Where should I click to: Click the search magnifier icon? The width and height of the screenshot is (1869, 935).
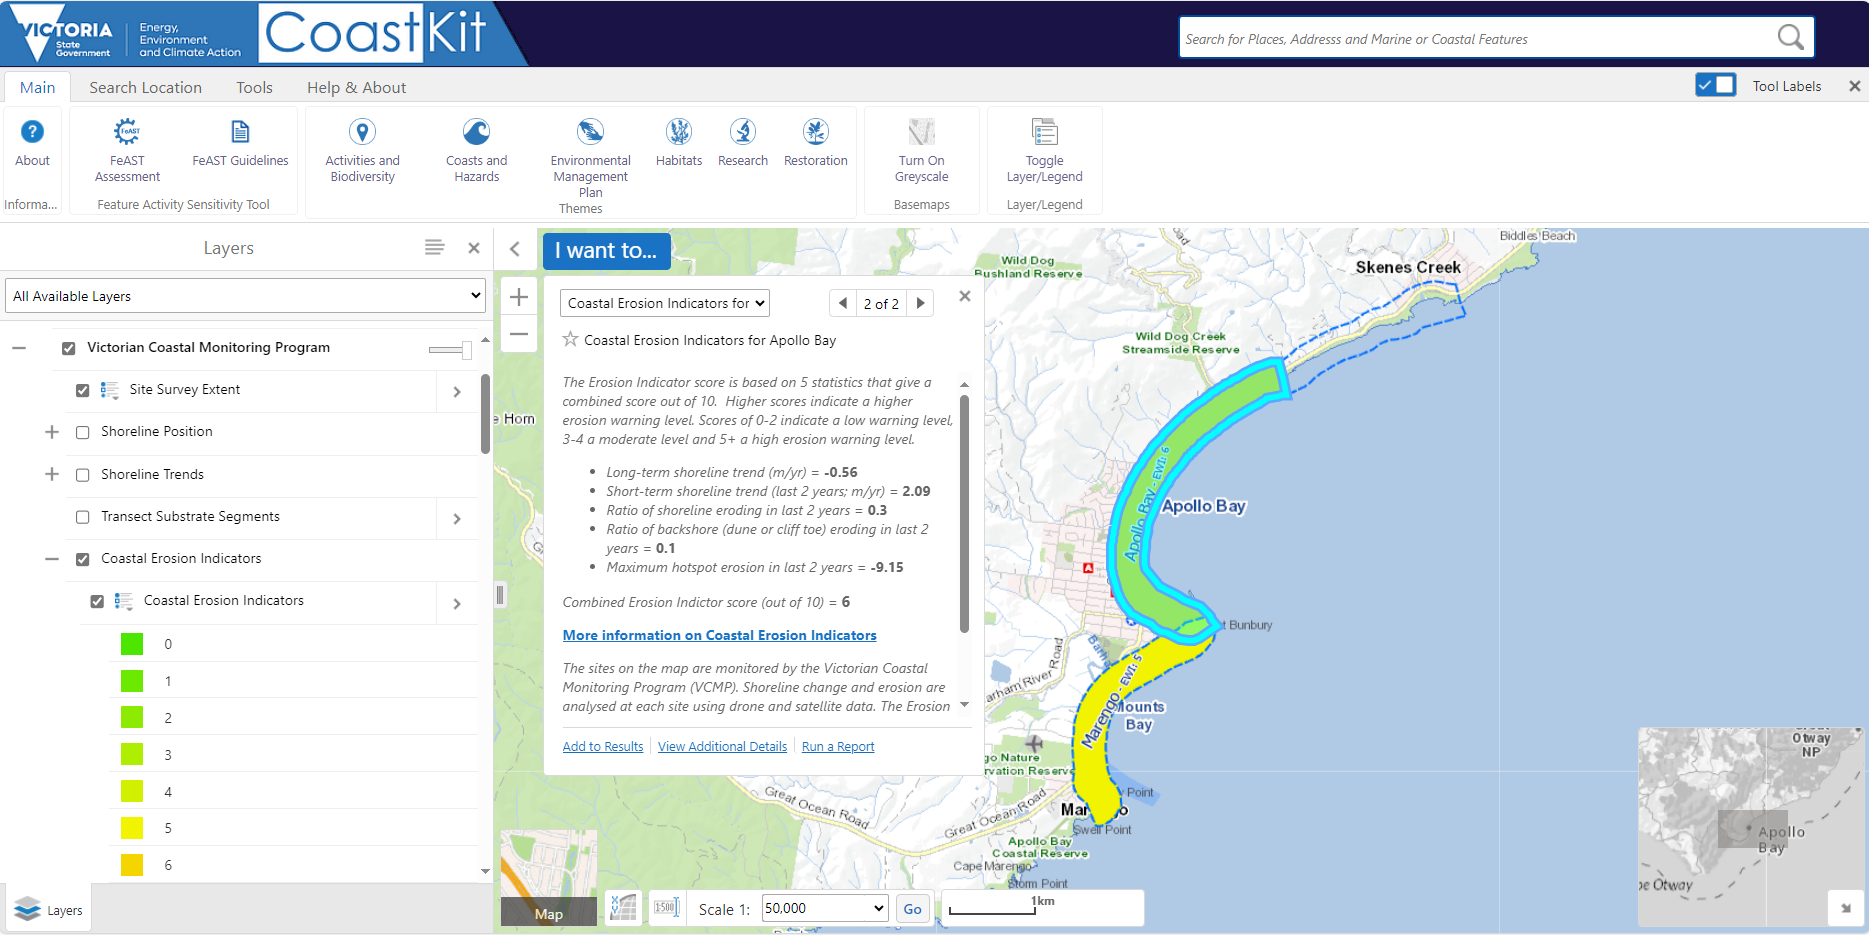point(1790,38)
